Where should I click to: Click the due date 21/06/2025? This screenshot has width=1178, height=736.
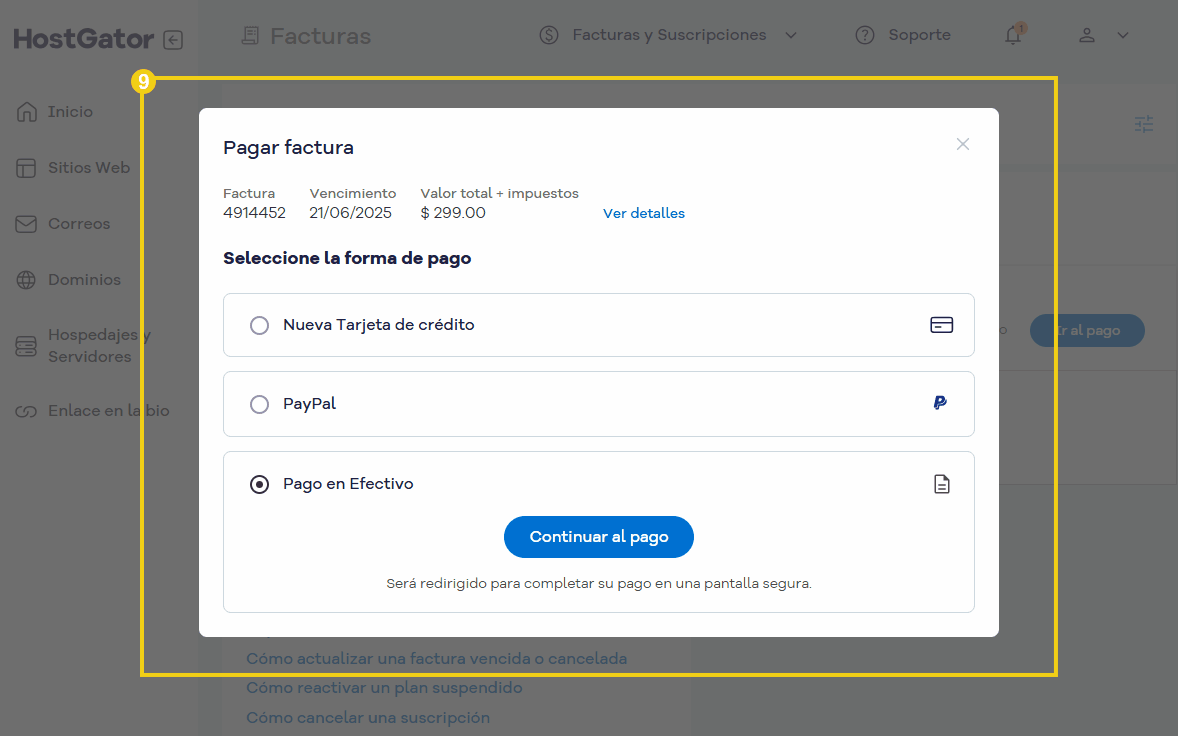[350, 213]
